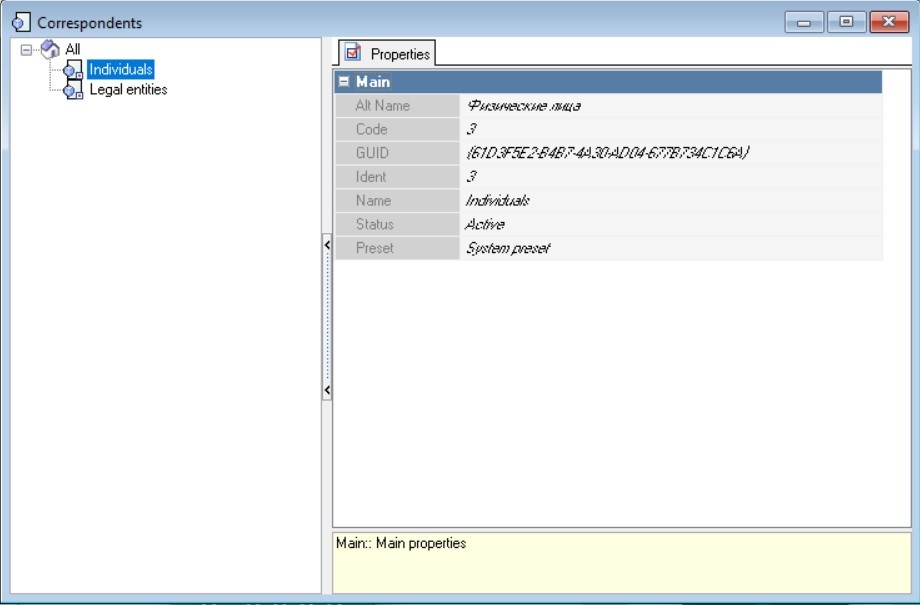
Task: Click the Main properties description text
Action: (401, 543)
